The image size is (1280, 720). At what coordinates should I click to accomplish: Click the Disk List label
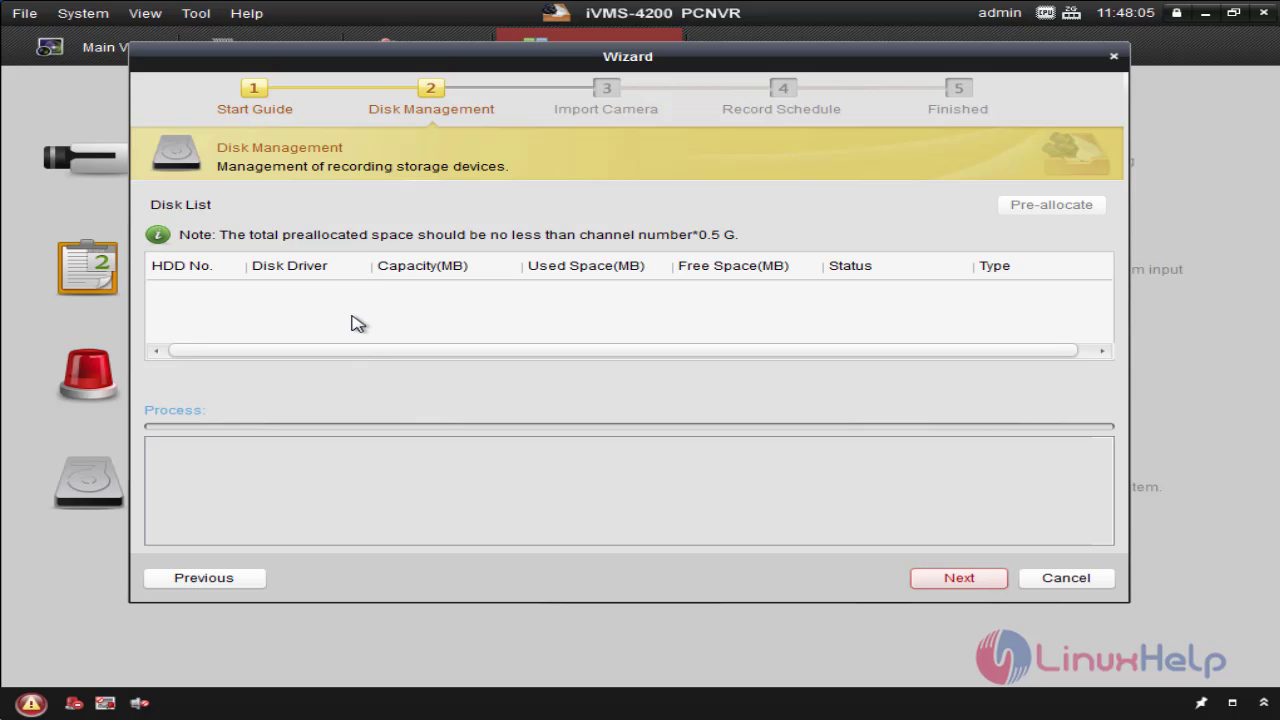[181, 205]
